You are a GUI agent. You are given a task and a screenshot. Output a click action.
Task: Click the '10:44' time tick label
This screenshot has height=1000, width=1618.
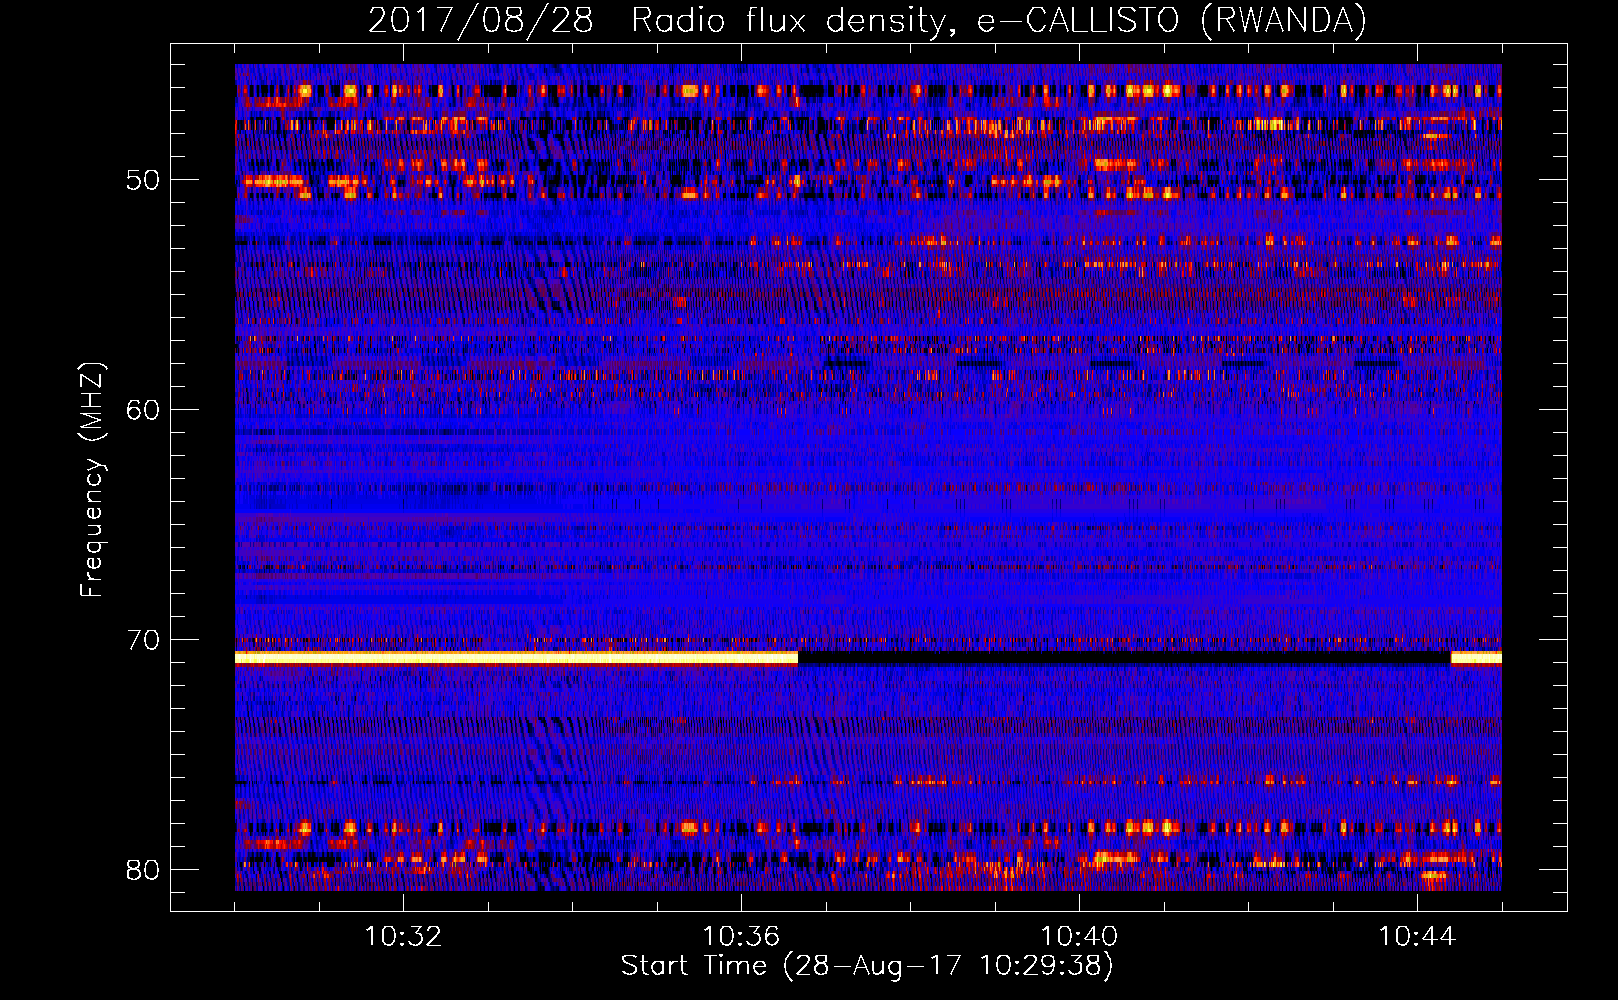[1417, 936]
